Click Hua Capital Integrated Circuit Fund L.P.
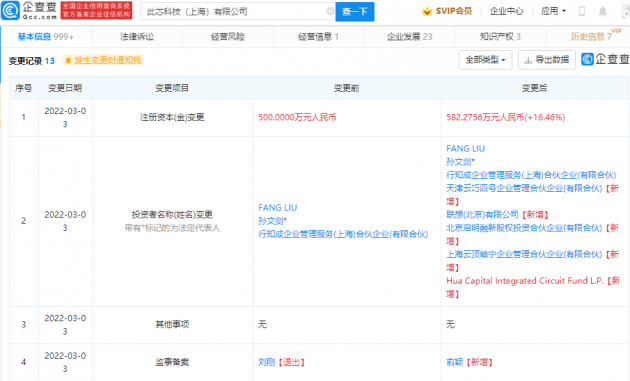630x381 pixels. point(525,281)
